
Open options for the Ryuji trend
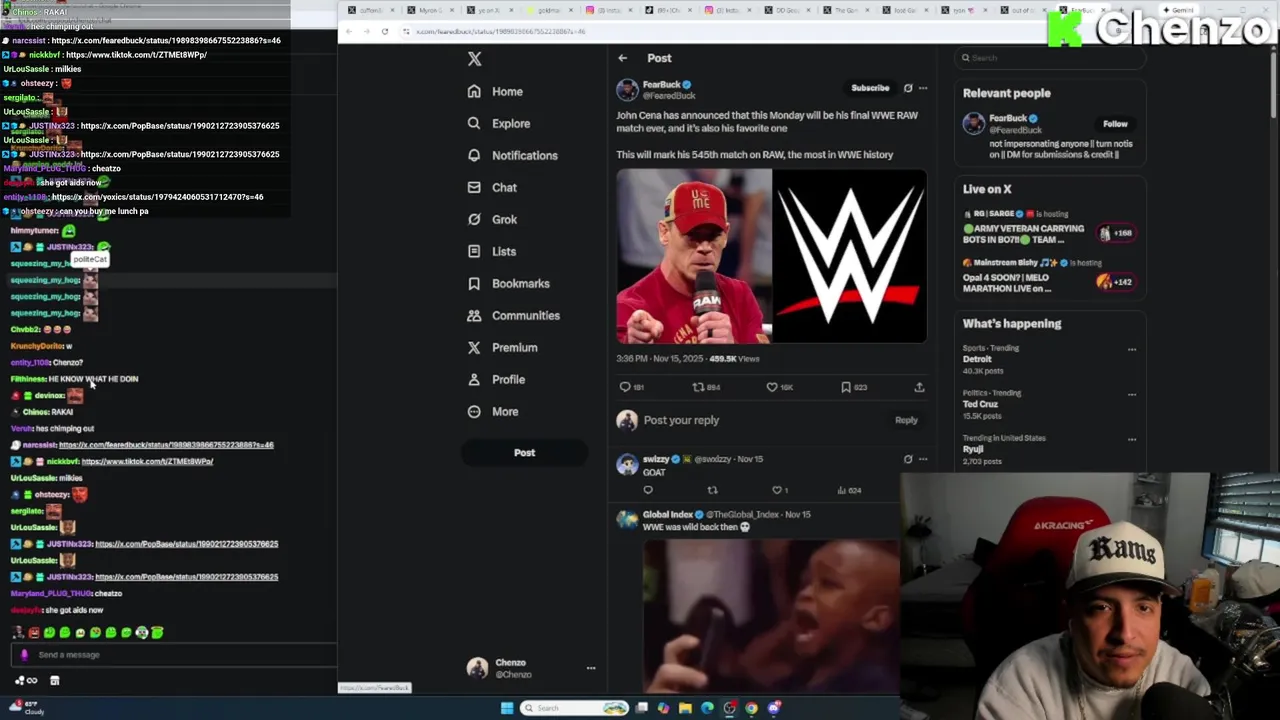click(x=1132, y=439)
